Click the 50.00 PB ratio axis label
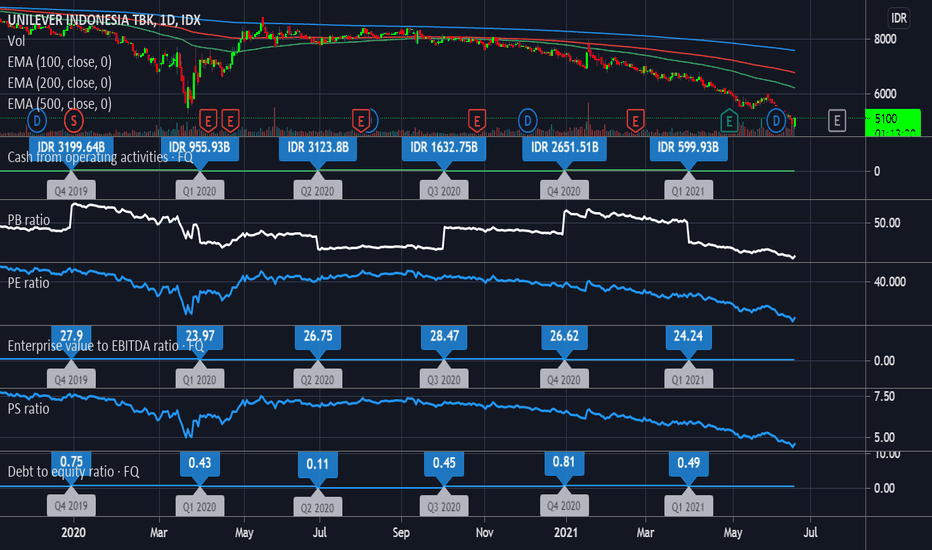Image resolution: width=932 pixels, height=550 pixels. tap(887, 223)
